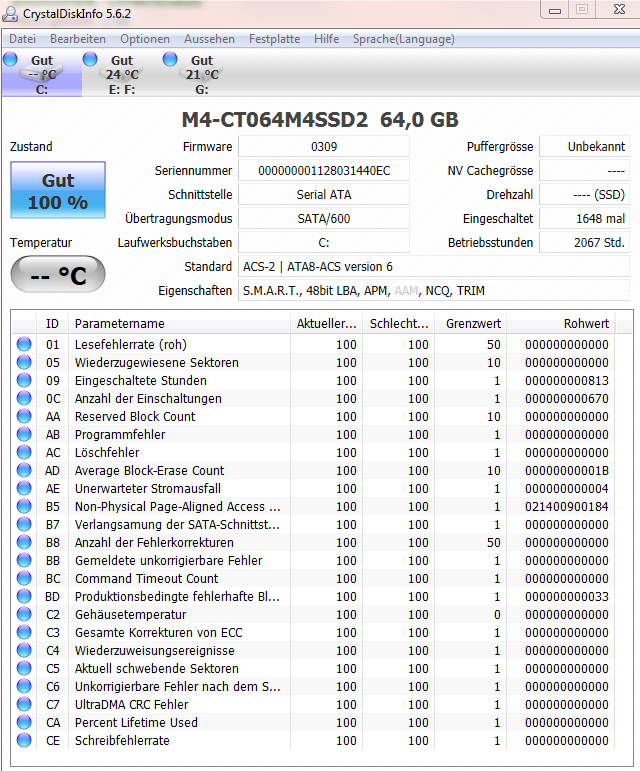
Task: Click the Firmware field showing 0309
Action: click(324, 147)
